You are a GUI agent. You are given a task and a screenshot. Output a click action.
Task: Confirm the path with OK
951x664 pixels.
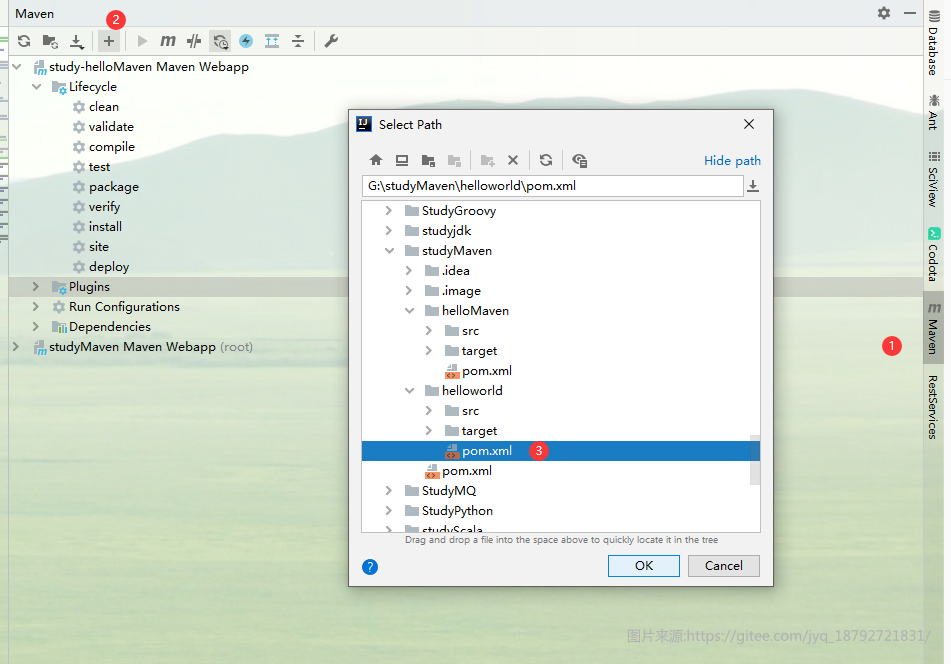(x=644, y=566)
